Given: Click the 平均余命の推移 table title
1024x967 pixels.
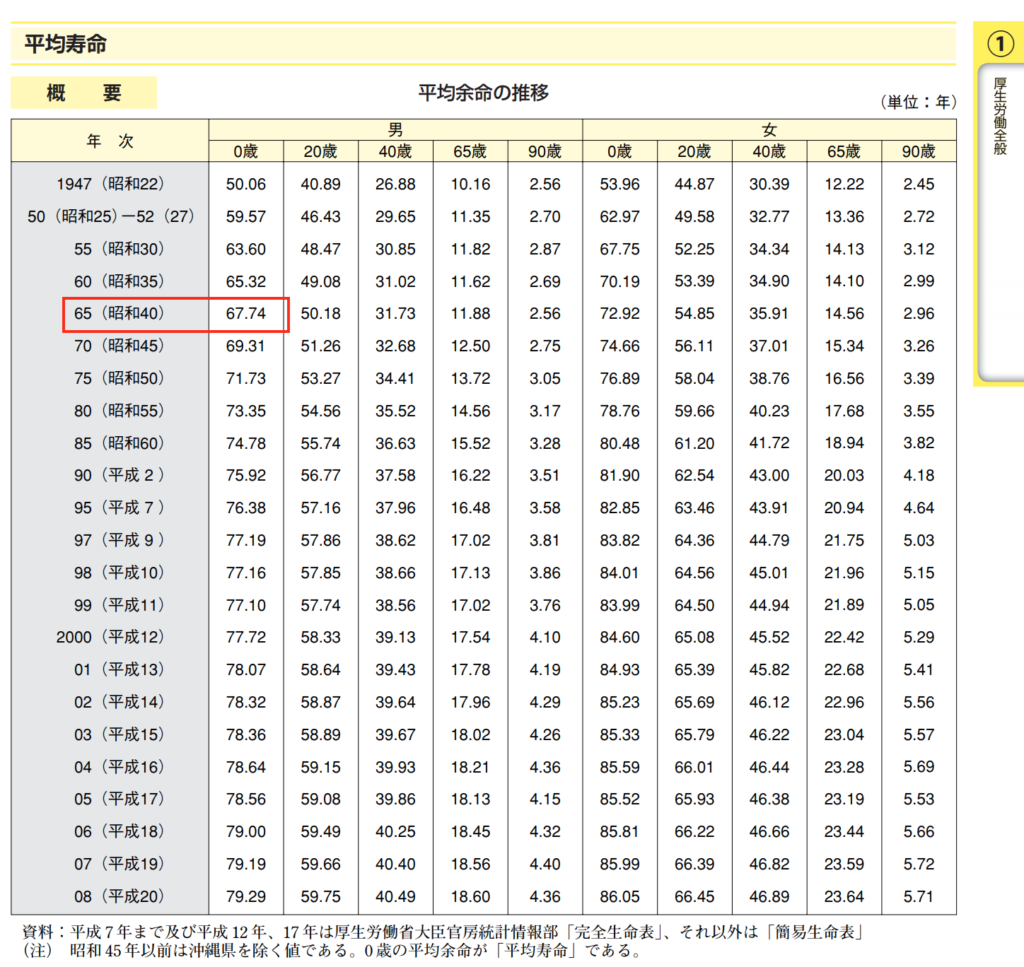Looking at the screenshot, I should click(483, 93).
